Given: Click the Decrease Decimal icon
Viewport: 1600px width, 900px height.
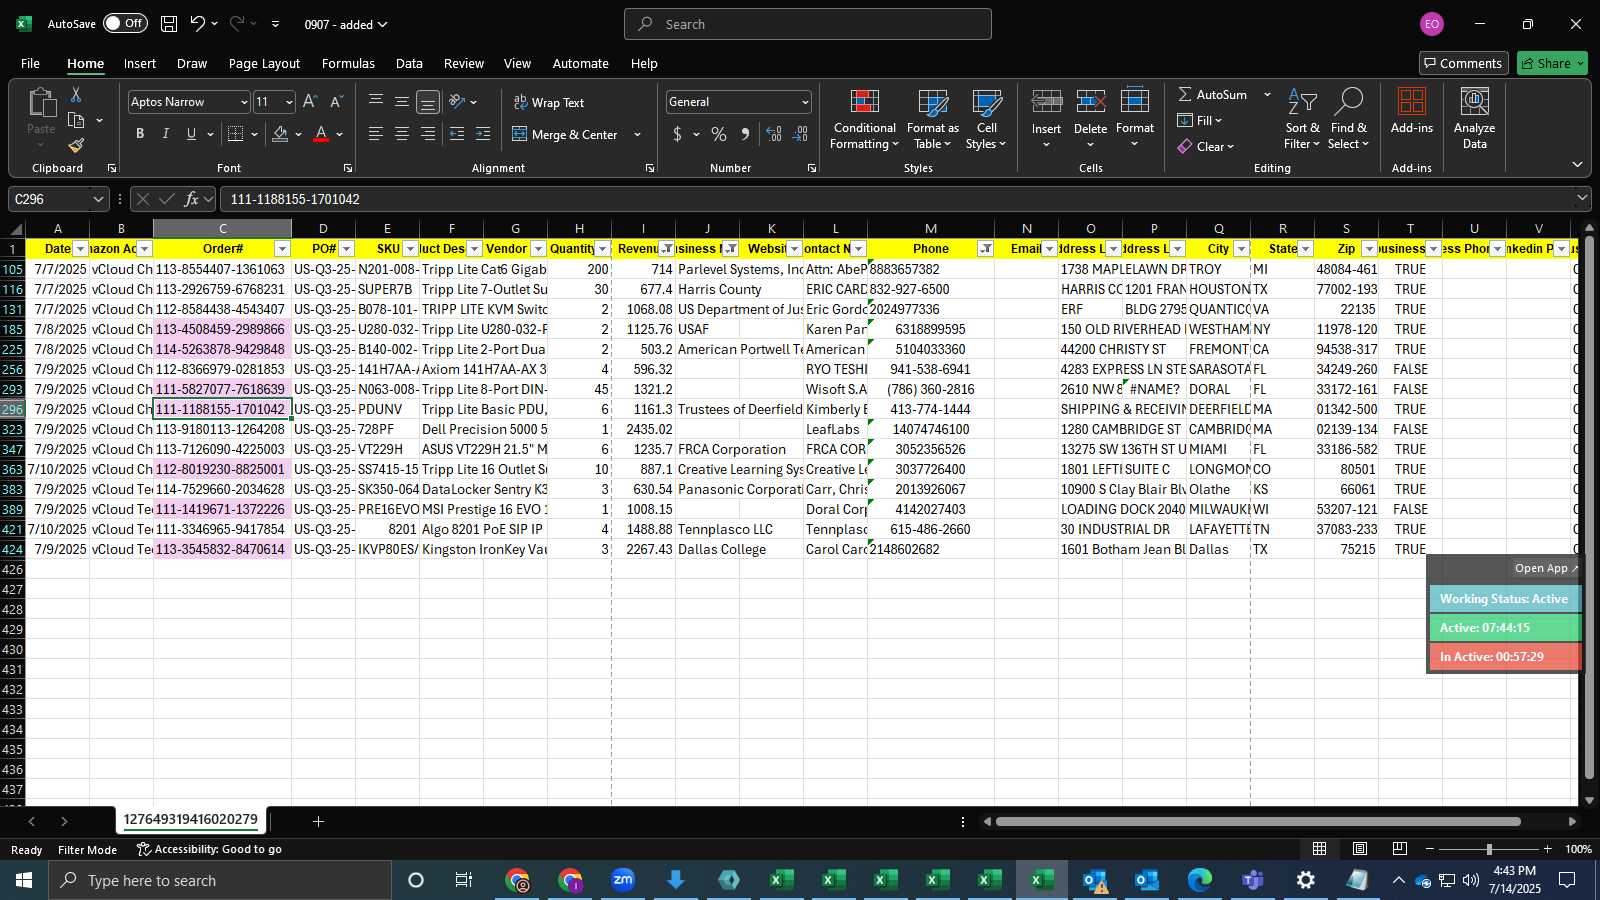Looking at the screenshot, I should point(800,134).
